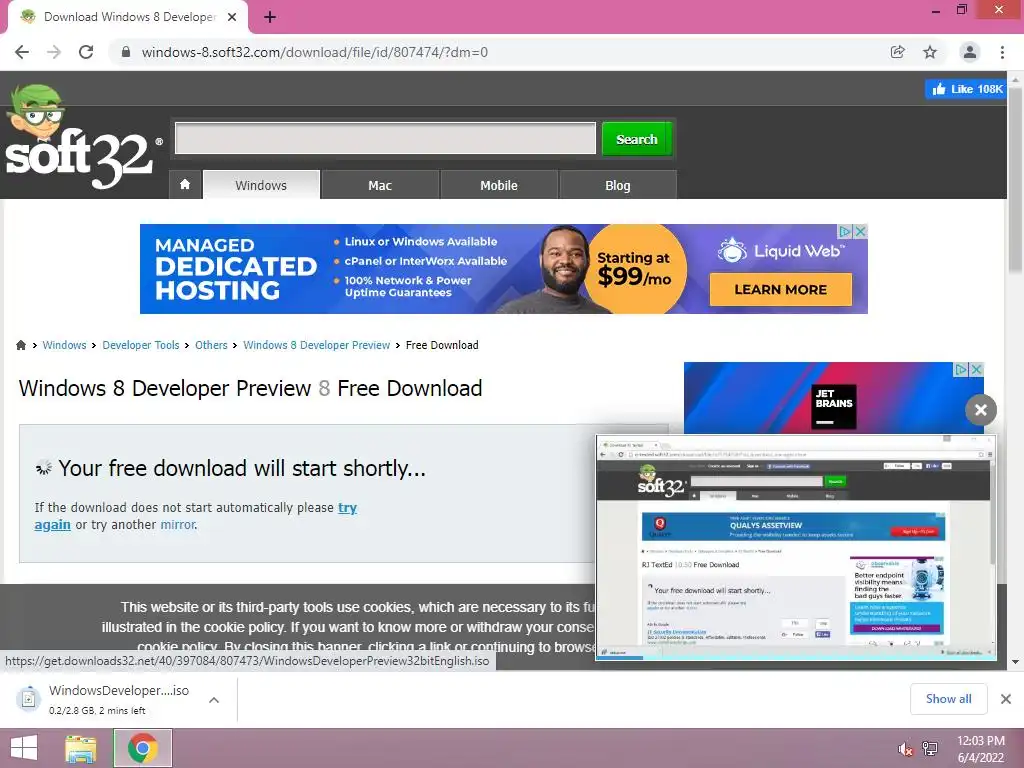Click the green Search button
1024x768 pixels.
pyautogui.click(x=637, y=139)
